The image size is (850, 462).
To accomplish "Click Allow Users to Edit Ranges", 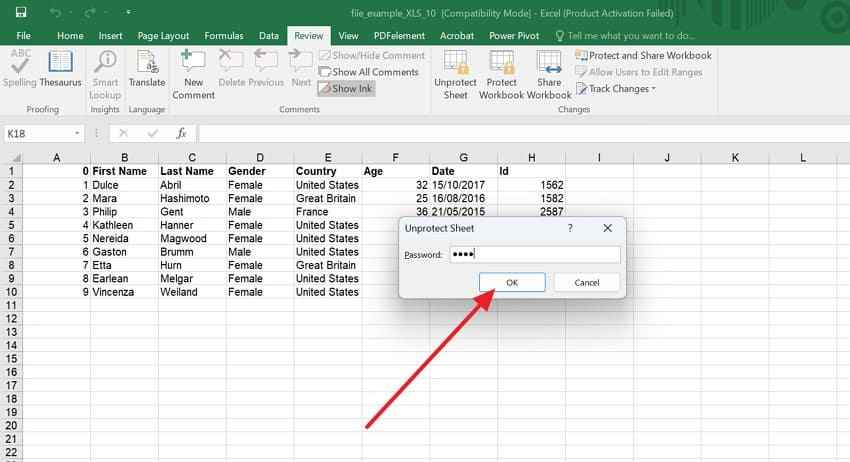I will pos(639,72).
